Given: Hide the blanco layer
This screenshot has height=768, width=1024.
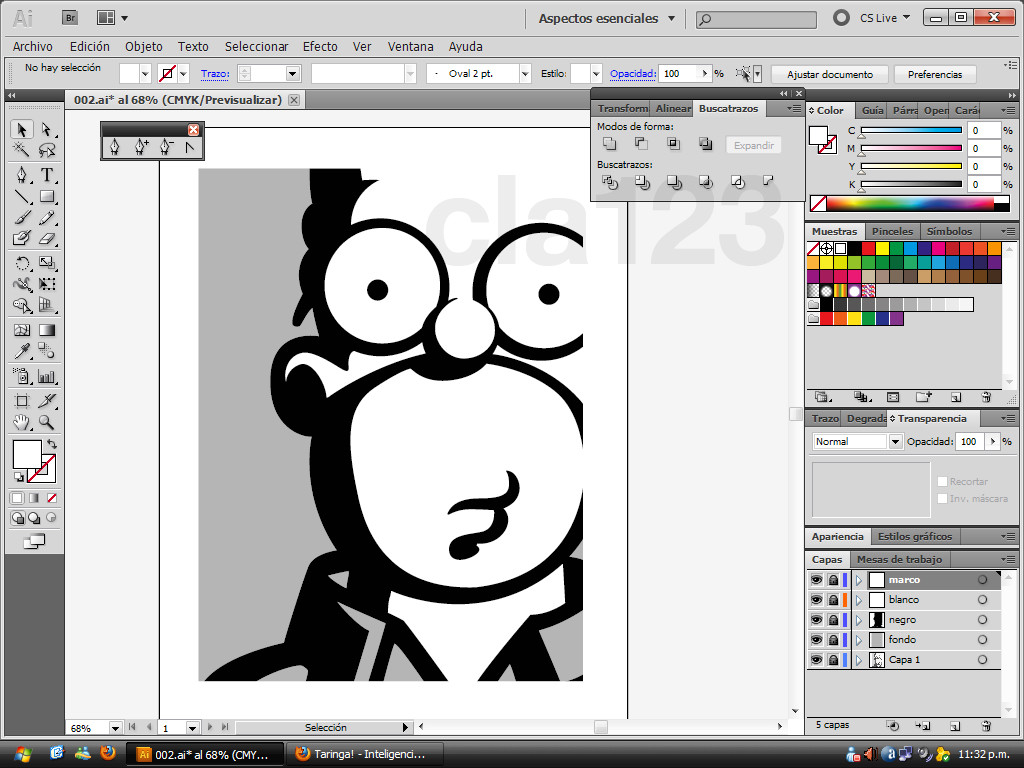Looking at the screenshot, I should (816, 600).
